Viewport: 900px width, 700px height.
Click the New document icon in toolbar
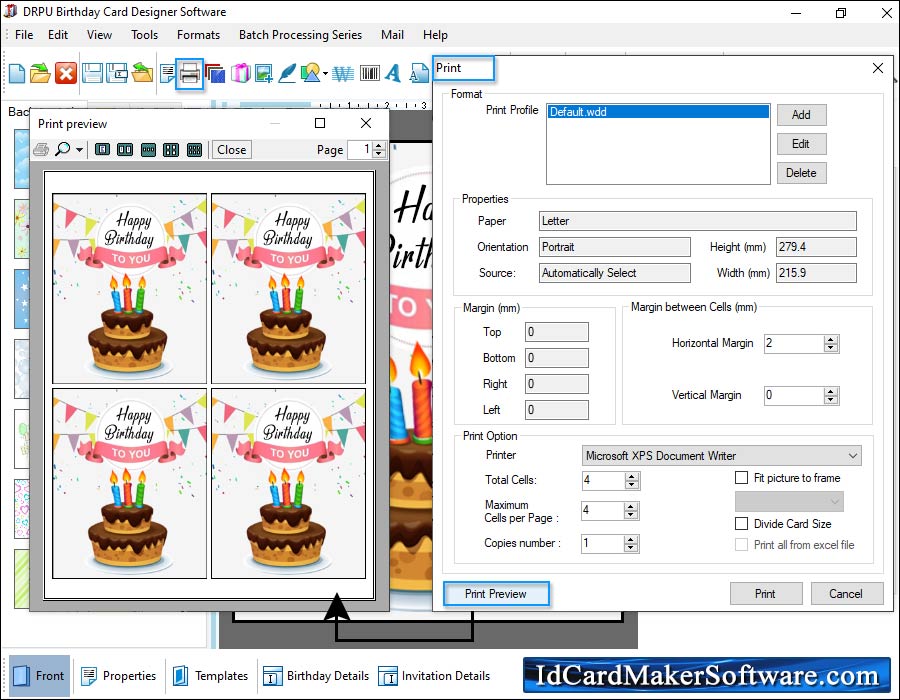[x=17, y=73]
